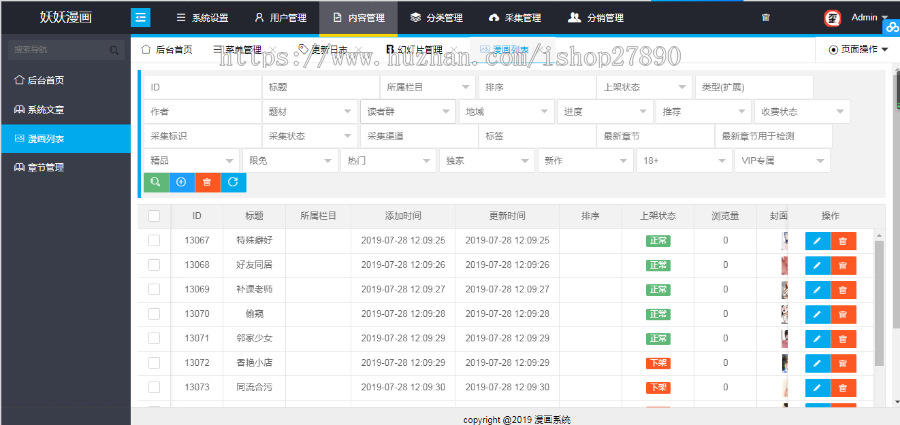Image resolution: width=900 pixels, height=425 pixels.
Task: Check the box for row 13069
Action: click(x=154, y=289)
